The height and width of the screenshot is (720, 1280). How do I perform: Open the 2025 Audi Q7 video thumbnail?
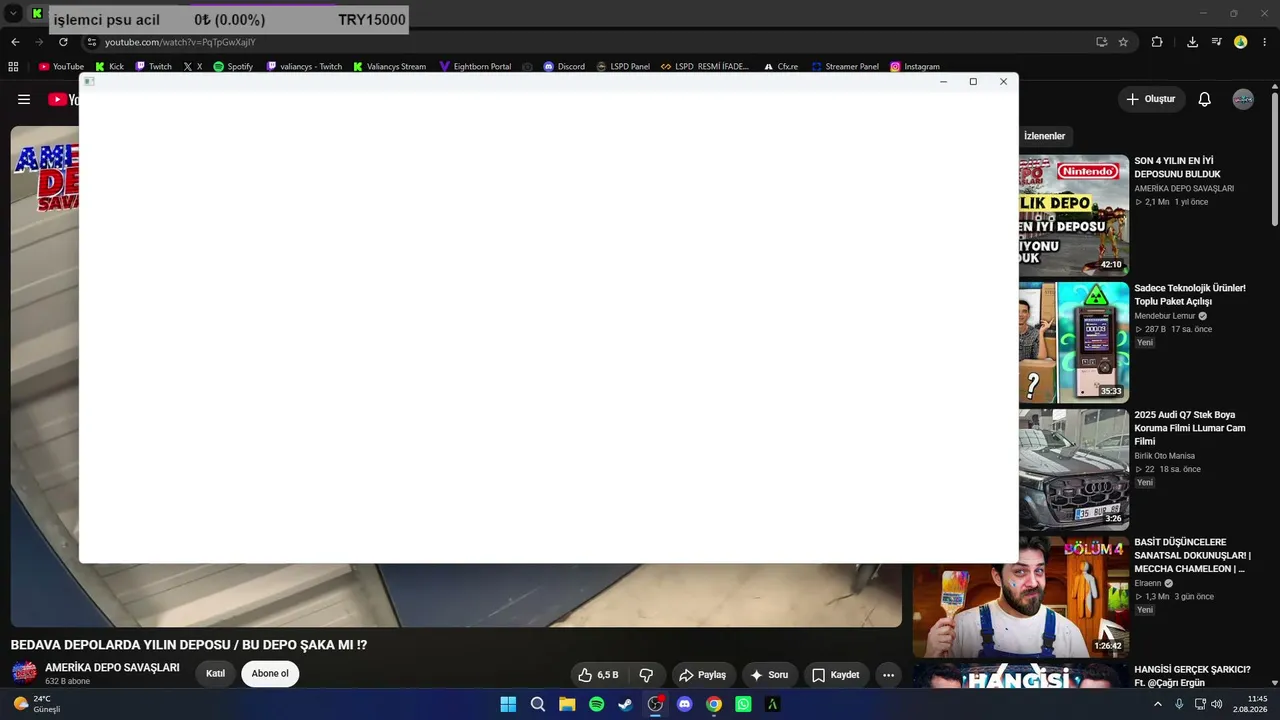[x=1074, y=469]
